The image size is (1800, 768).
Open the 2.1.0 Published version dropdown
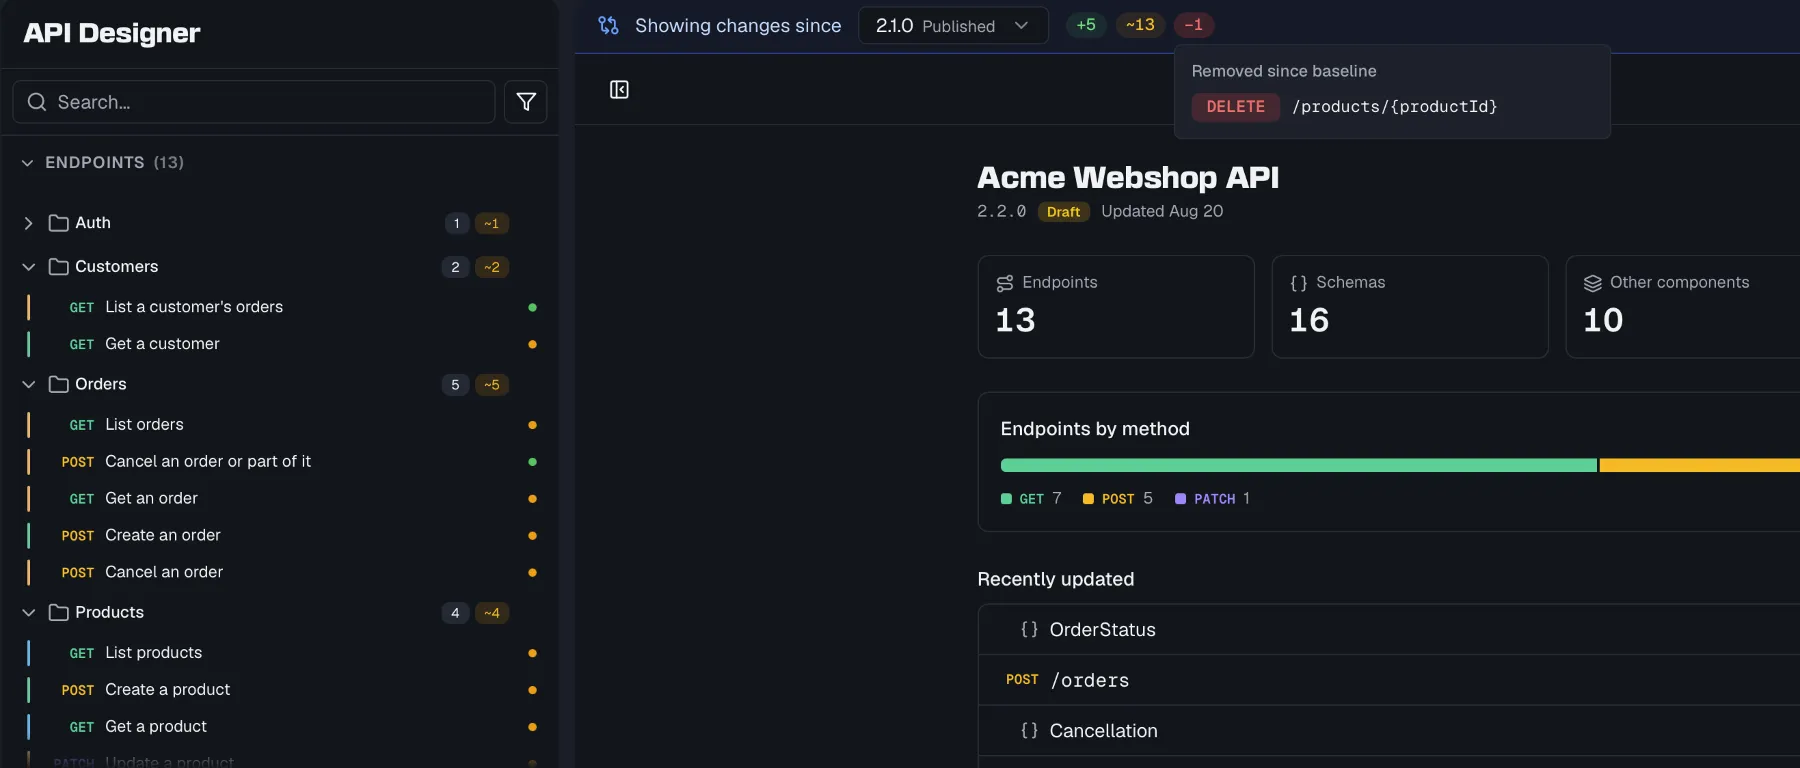[953, 25]
